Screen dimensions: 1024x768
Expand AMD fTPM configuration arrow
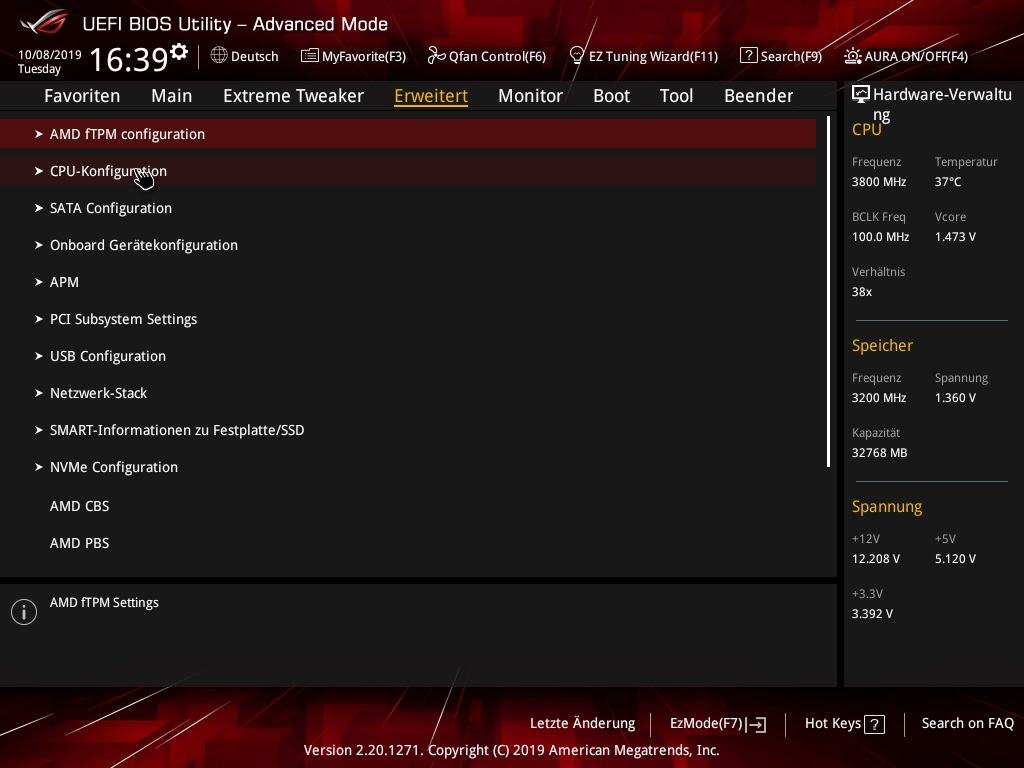[39, 134]
